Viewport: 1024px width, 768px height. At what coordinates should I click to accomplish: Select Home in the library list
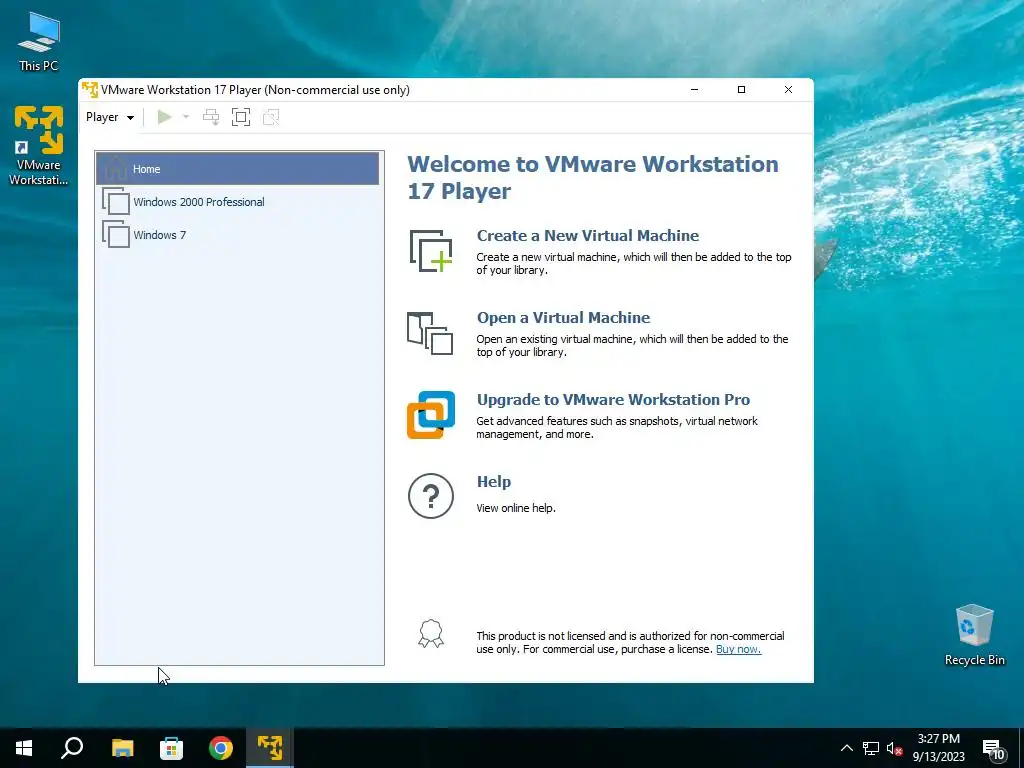pyautogui.click(x=237, y=168)
